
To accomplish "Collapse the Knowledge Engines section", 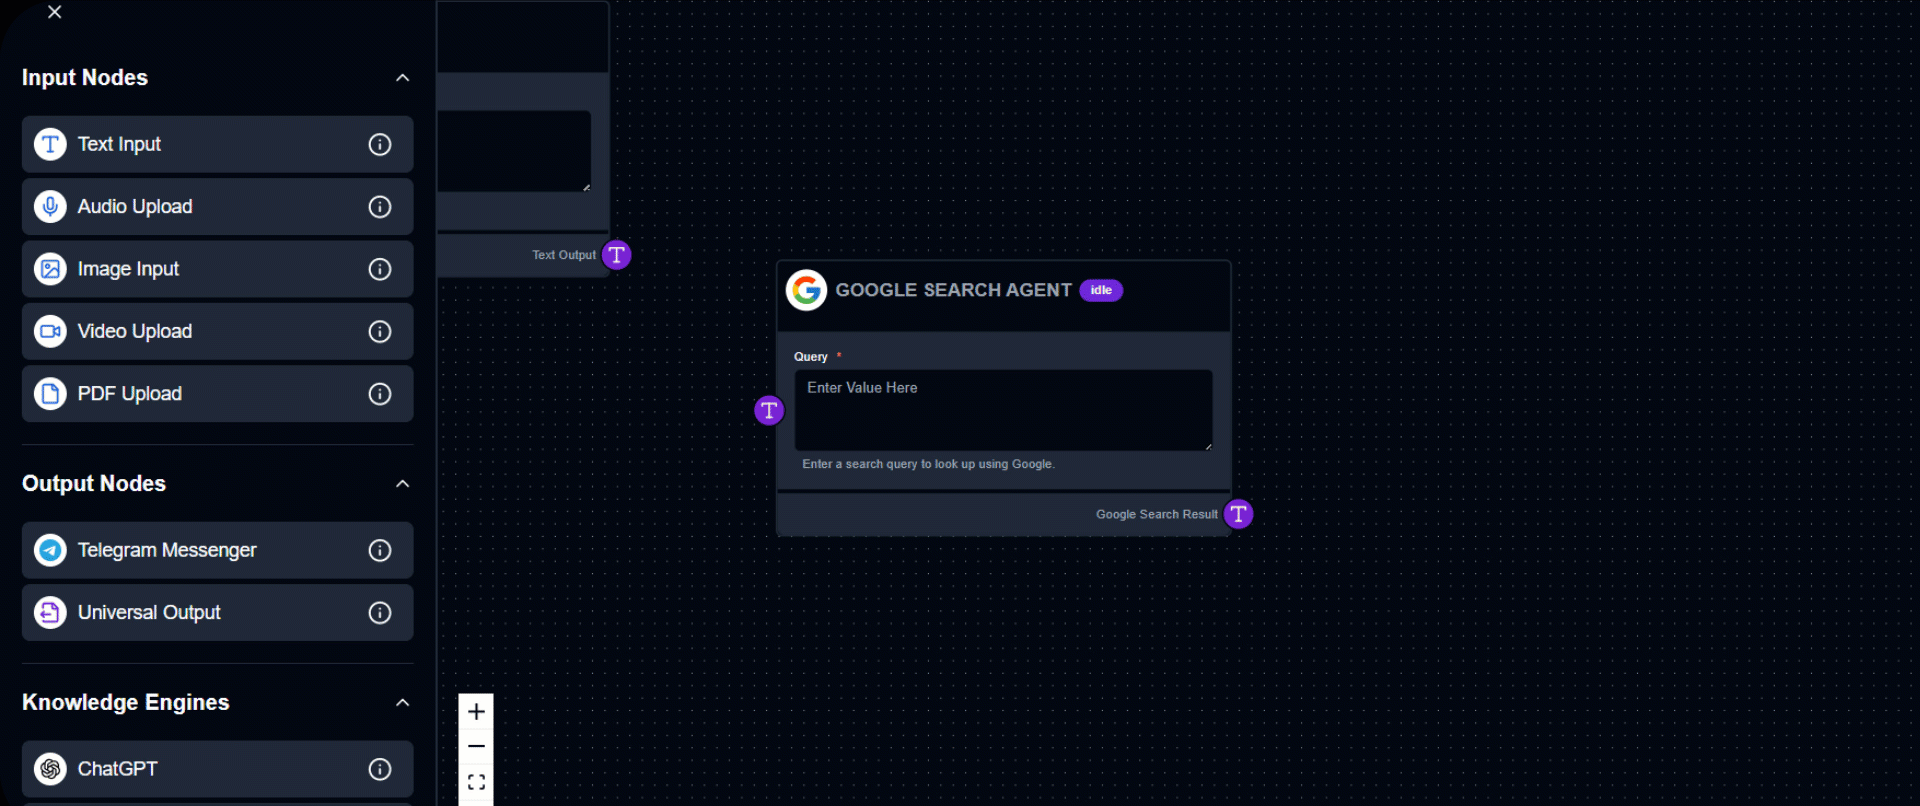I will [402, 703].
